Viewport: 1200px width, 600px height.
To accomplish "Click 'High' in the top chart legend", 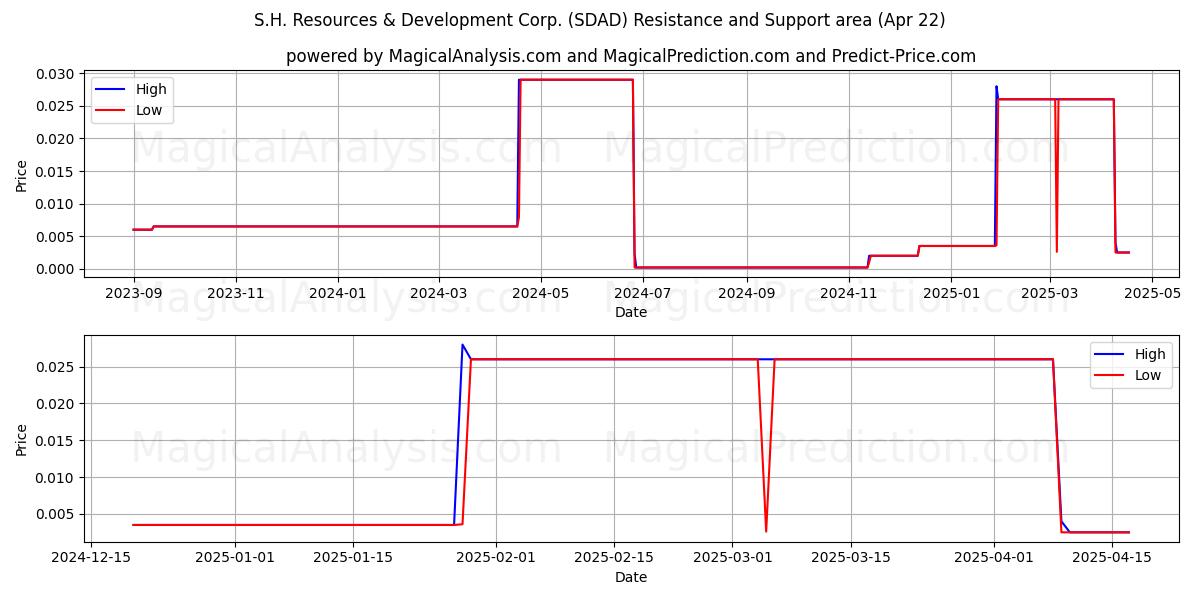I will click(151, 89).
